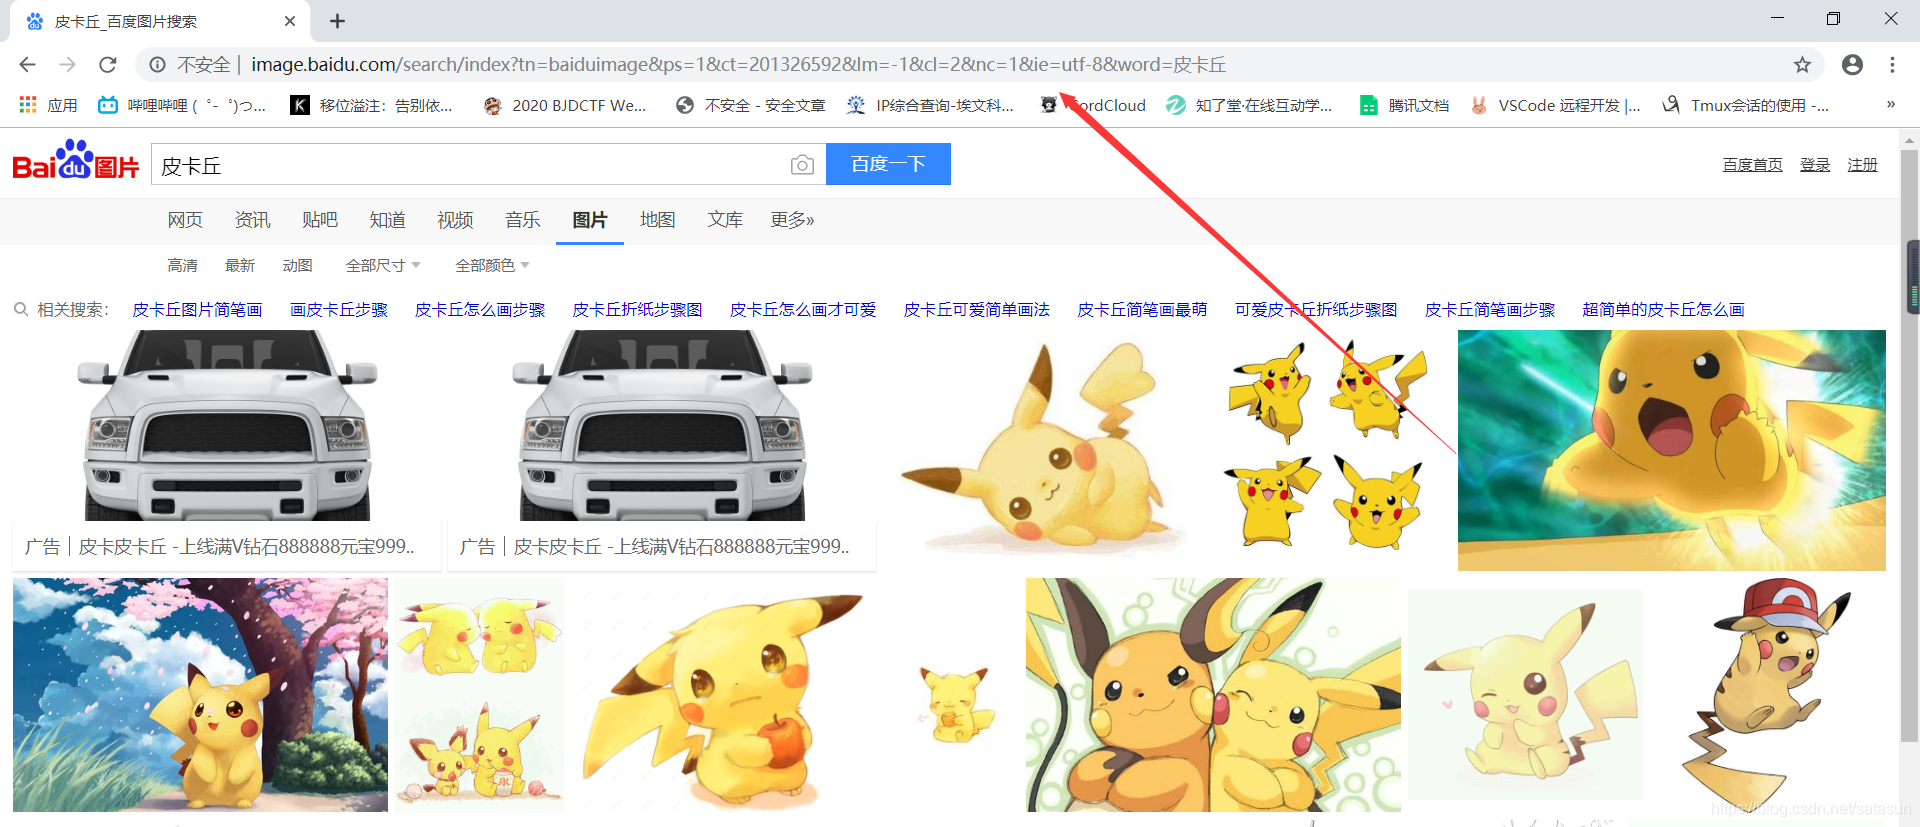This screenshot has height=827, width=1920.
Task: Switch to the 网页 tab
Action: pyautogui.click(x=185, y=220)
